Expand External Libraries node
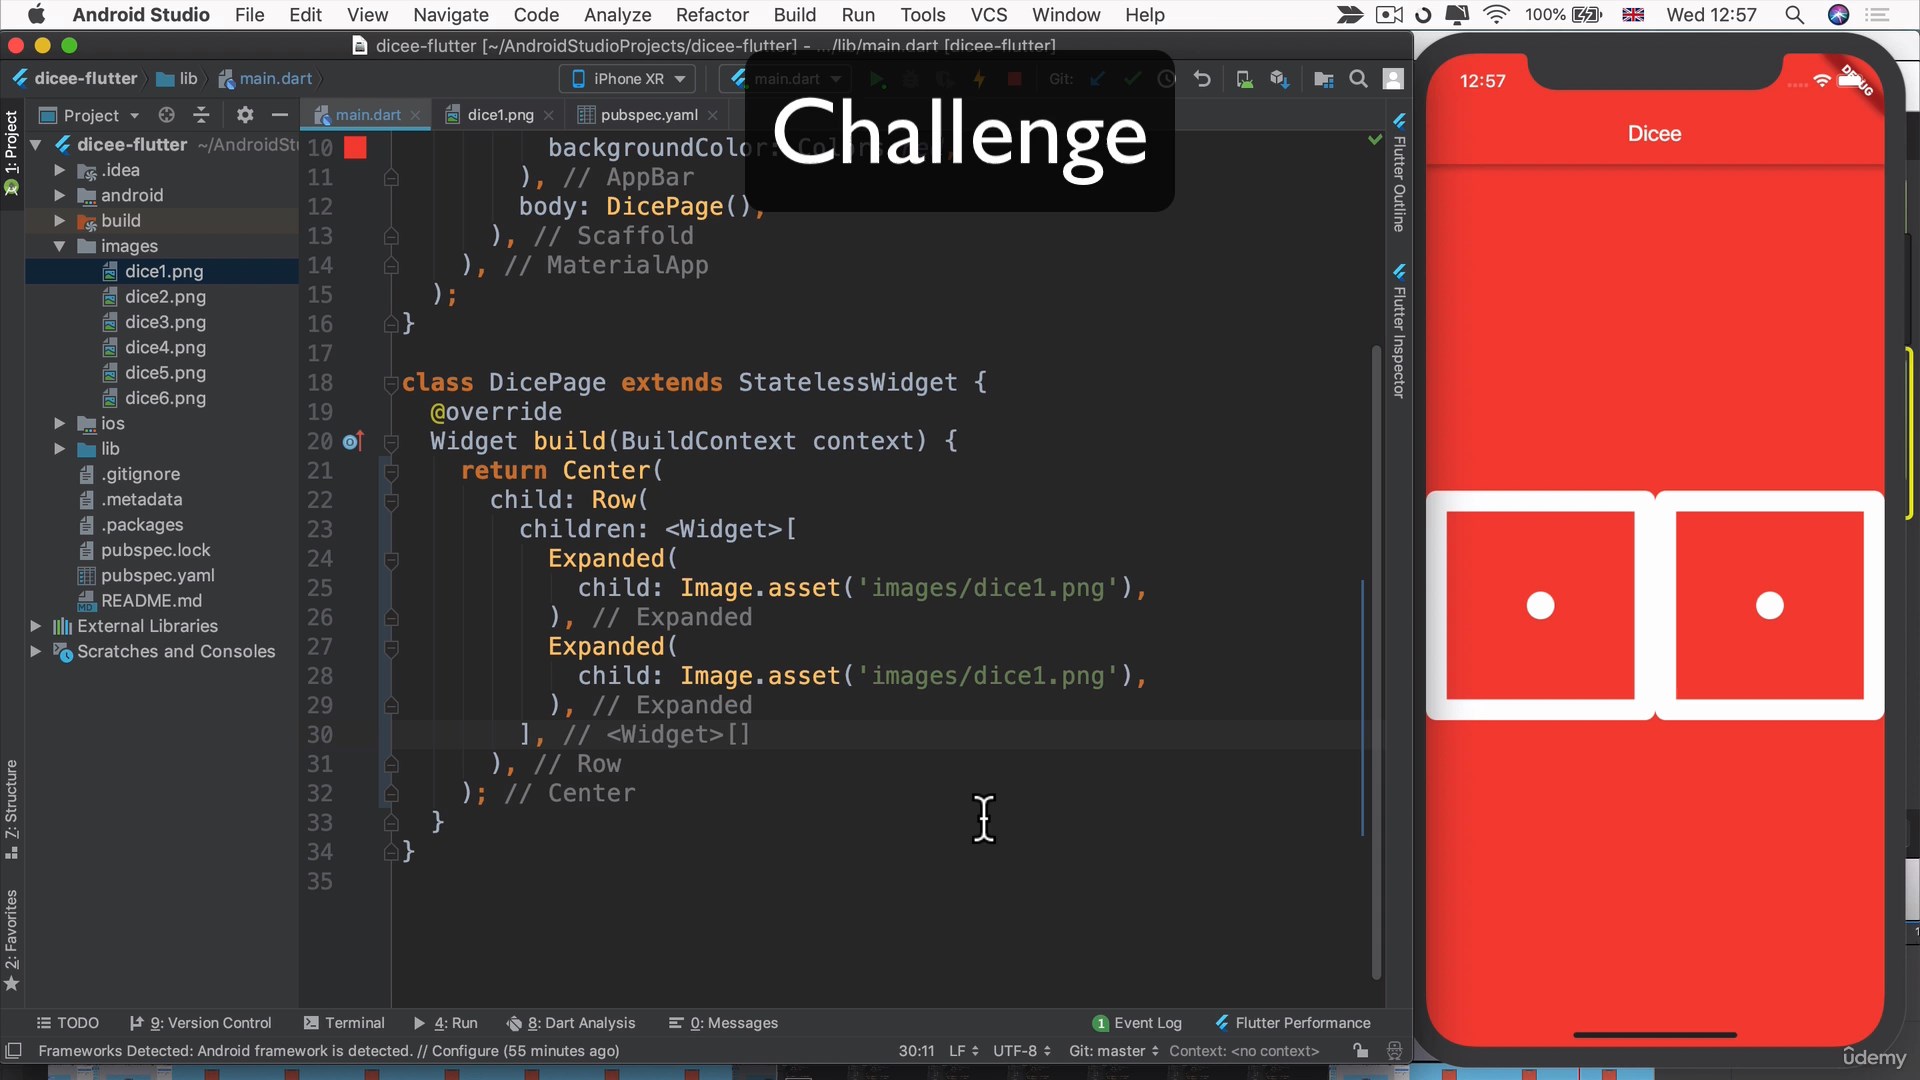1920x1080 pixels. coord(35,626)
